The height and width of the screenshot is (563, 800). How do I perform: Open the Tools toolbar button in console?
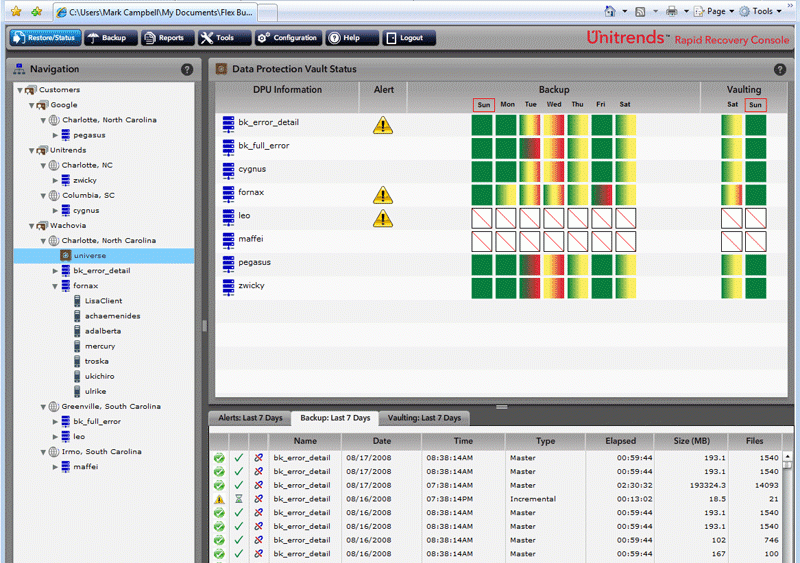point(224,38)
